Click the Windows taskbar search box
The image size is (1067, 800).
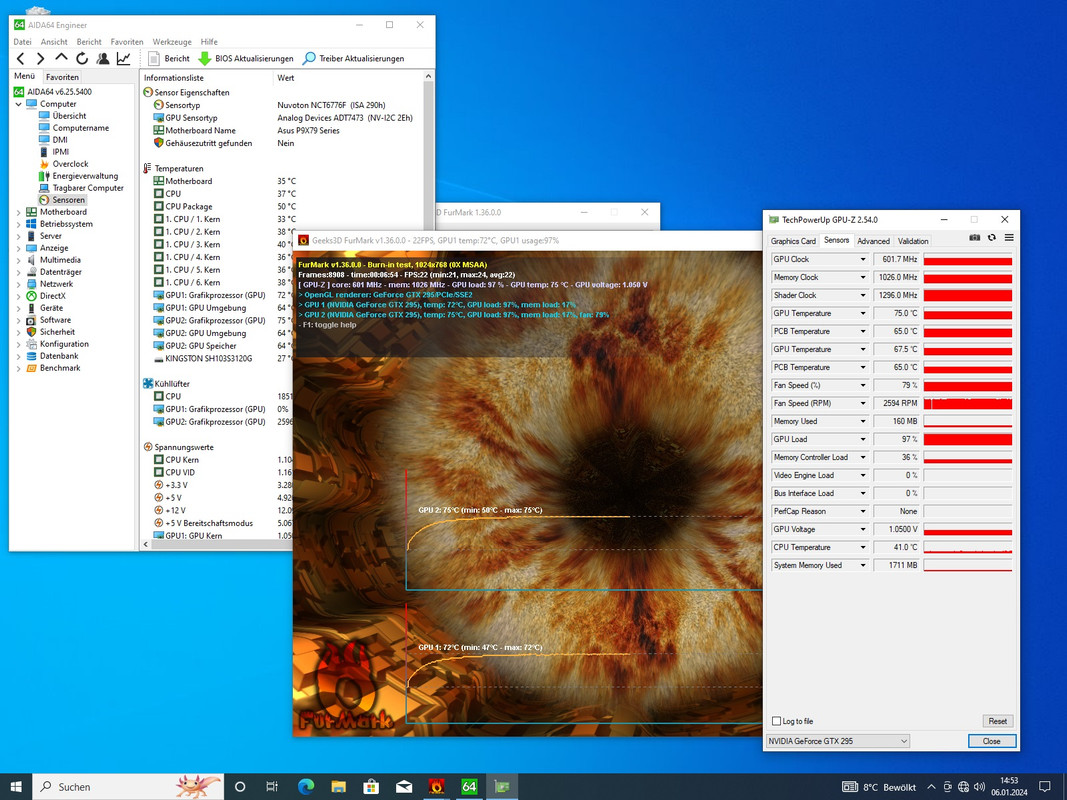pos(128,787)
